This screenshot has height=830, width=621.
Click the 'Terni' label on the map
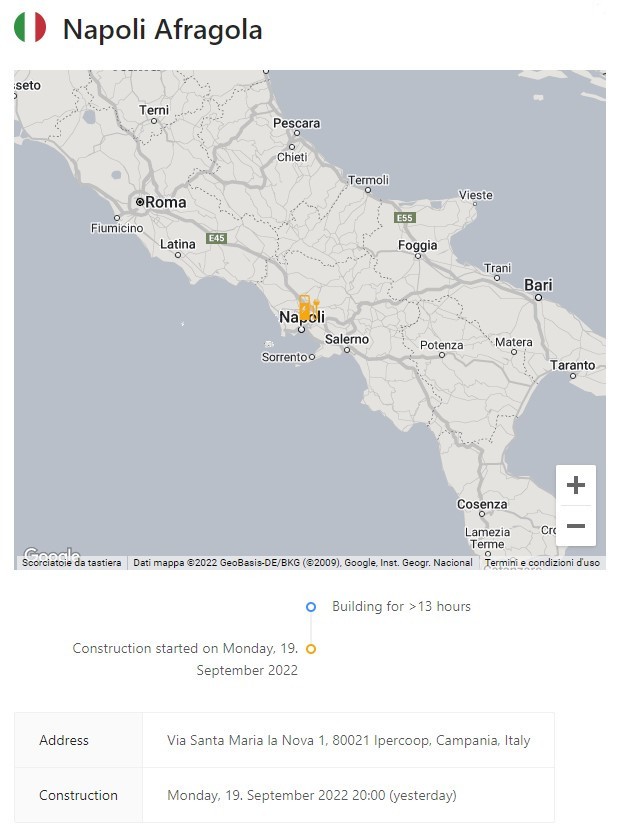tap(154, 110)
